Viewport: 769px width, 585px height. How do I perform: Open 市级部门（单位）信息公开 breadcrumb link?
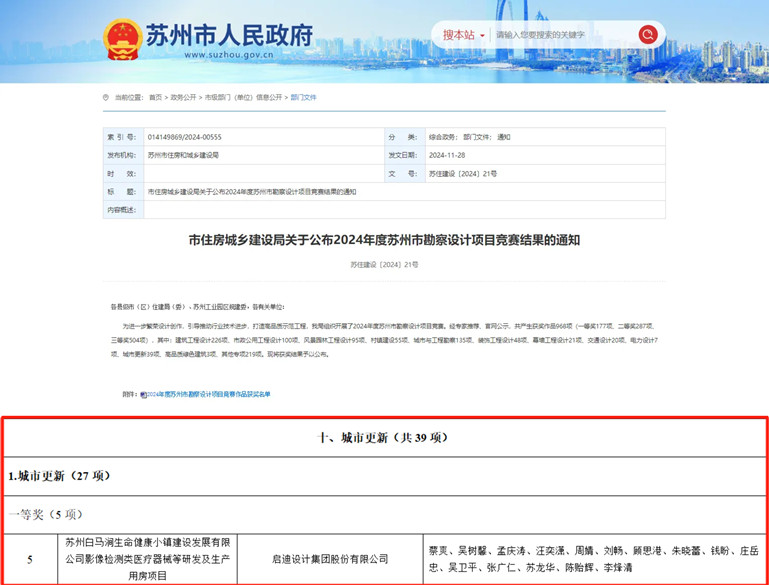(243, 97)
